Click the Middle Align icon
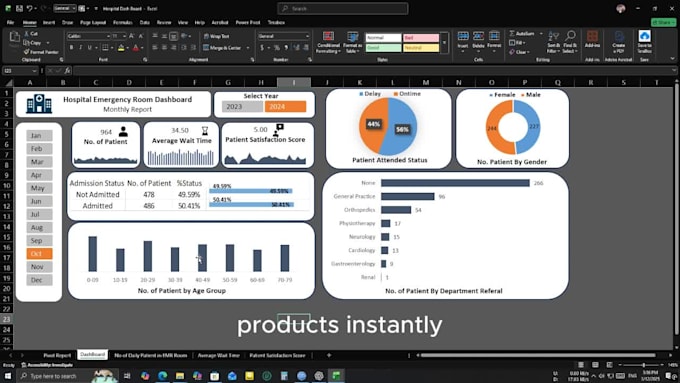Viewport: 680px width, 383px height. (164, 36)
